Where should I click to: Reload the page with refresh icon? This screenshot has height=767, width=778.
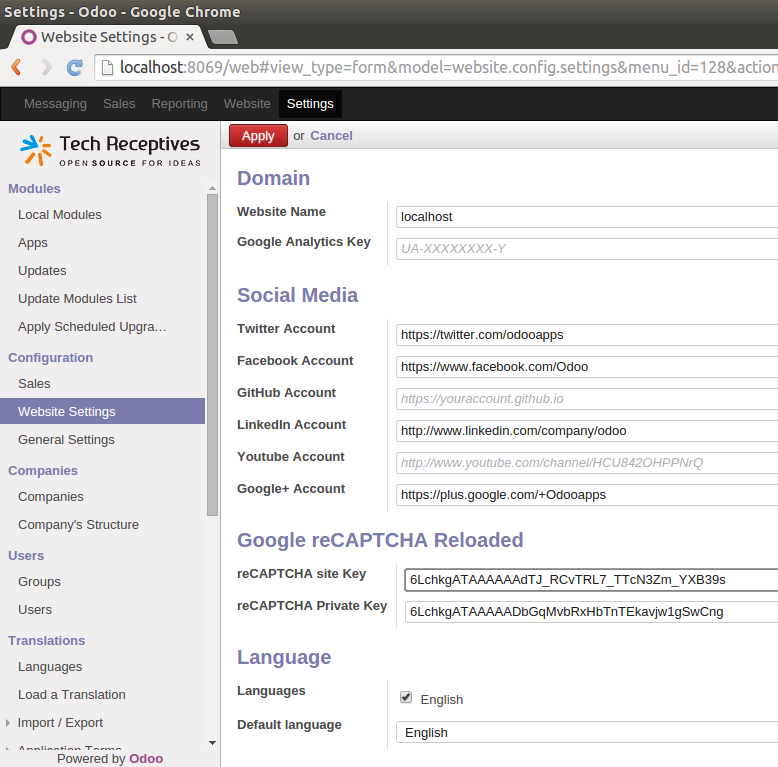(x=75, y=67)
